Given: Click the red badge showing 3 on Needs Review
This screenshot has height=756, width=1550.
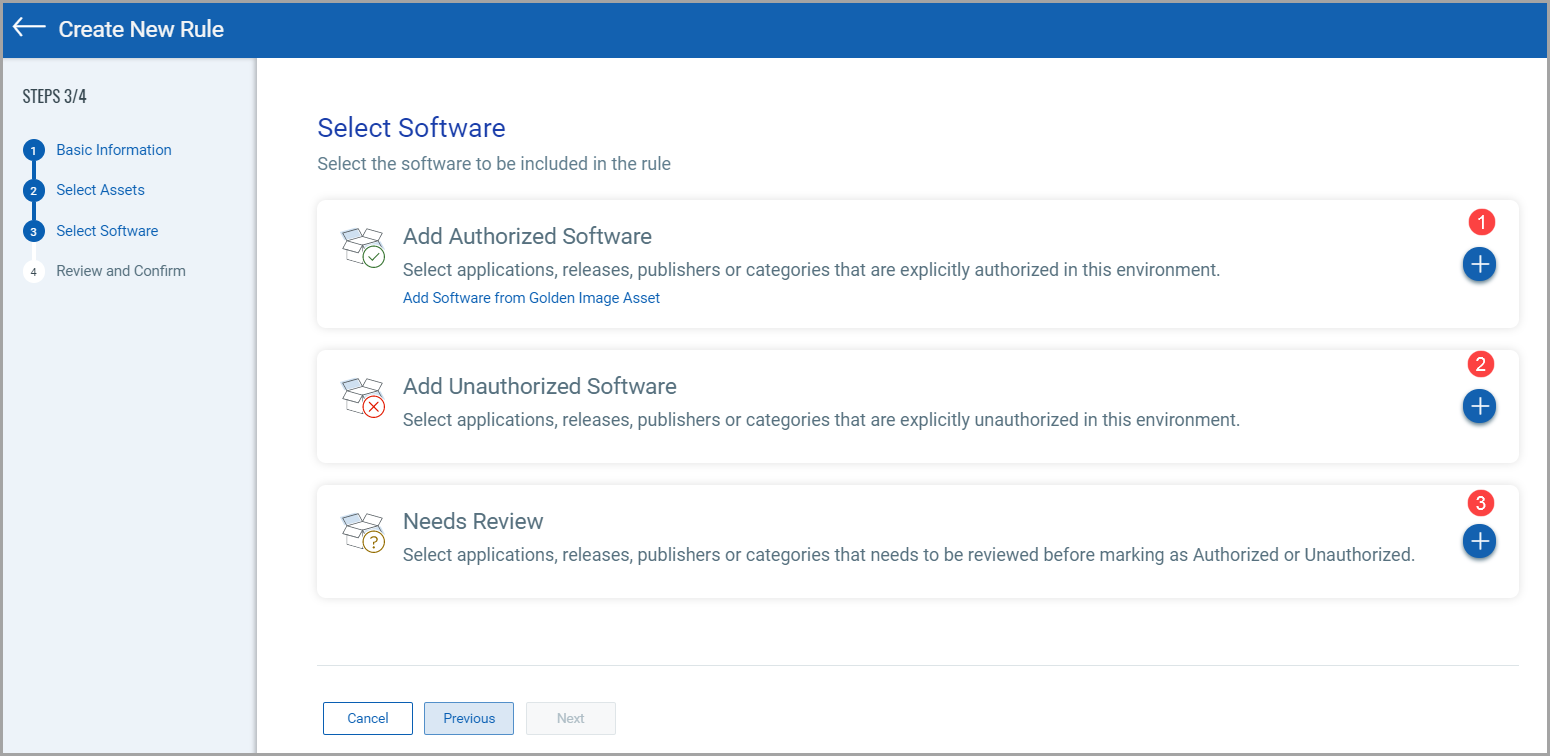Looking at the screenshot, I should coord(1480,502).
